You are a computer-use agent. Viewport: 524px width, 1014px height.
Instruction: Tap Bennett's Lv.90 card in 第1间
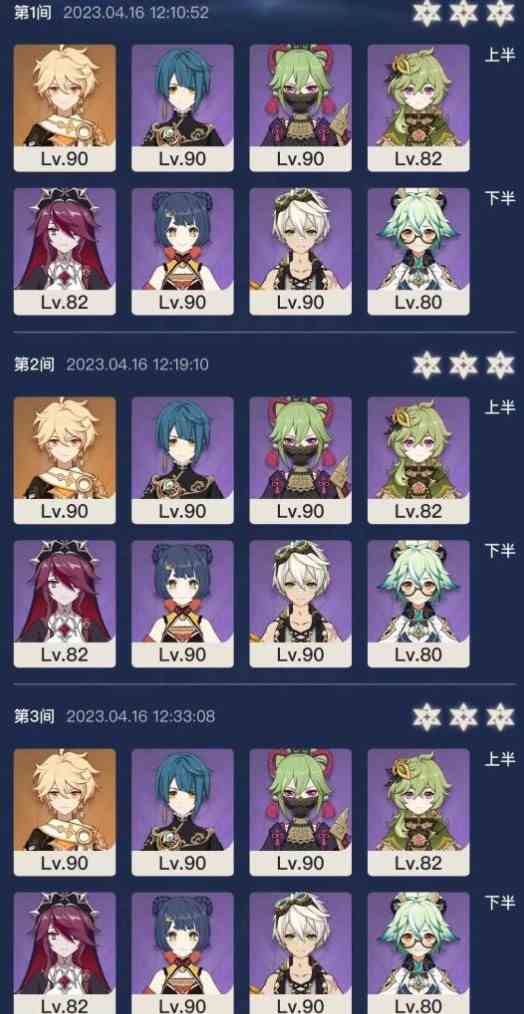(301, 252)
